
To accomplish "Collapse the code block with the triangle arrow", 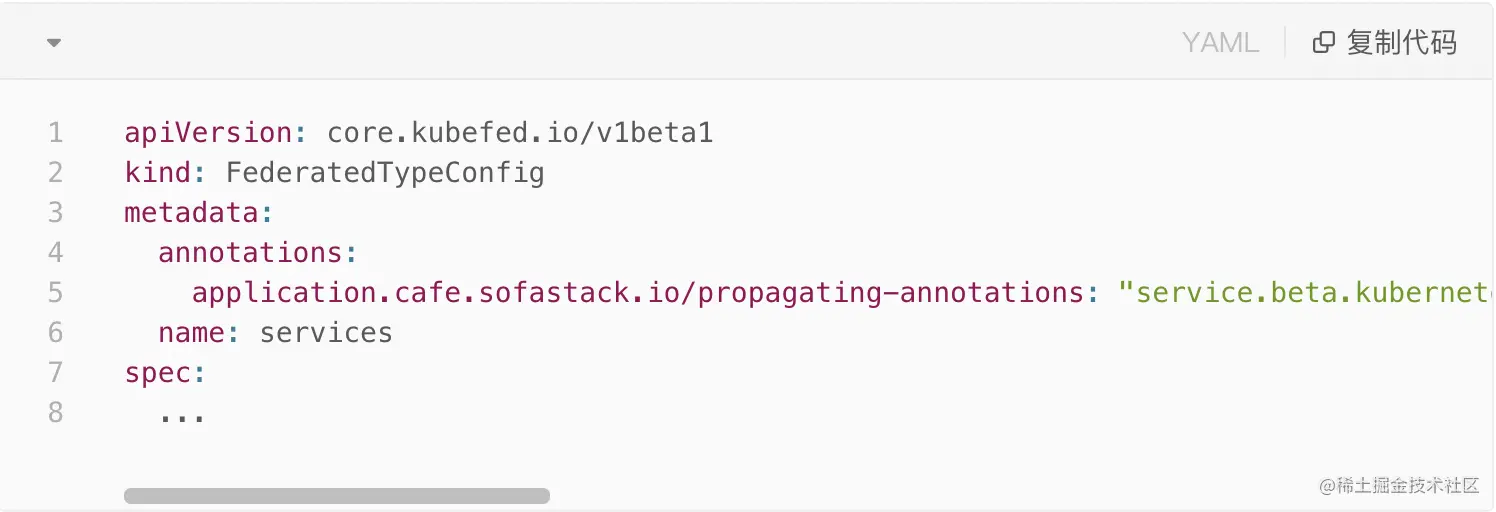I will (54, 43).
